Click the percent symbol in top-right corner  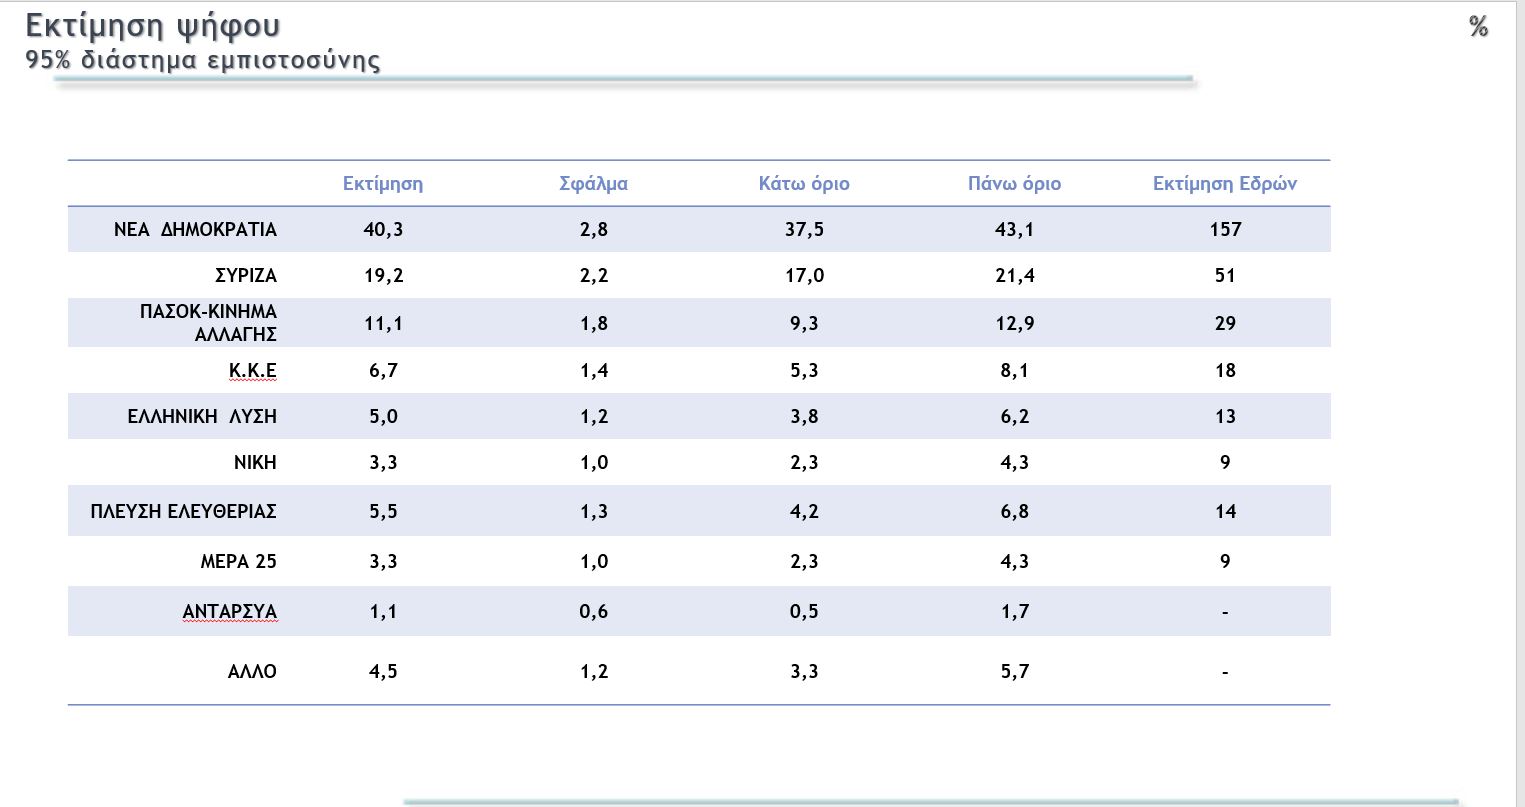point(1478,27)
